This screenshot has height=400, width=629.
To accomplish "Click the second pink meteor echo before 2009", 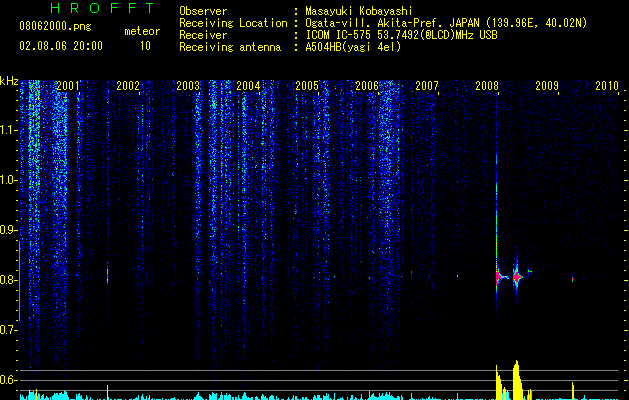I will click(517, 277).
